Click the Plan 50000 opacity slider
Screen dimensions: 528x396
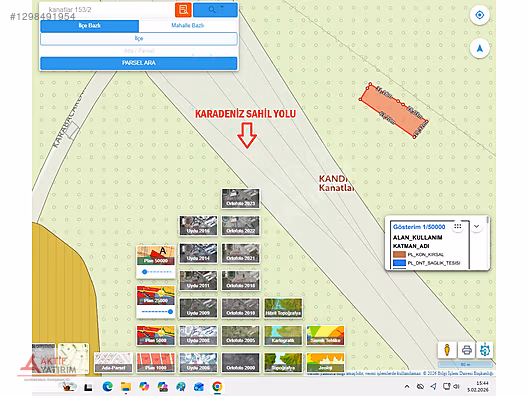click(157, 272)
